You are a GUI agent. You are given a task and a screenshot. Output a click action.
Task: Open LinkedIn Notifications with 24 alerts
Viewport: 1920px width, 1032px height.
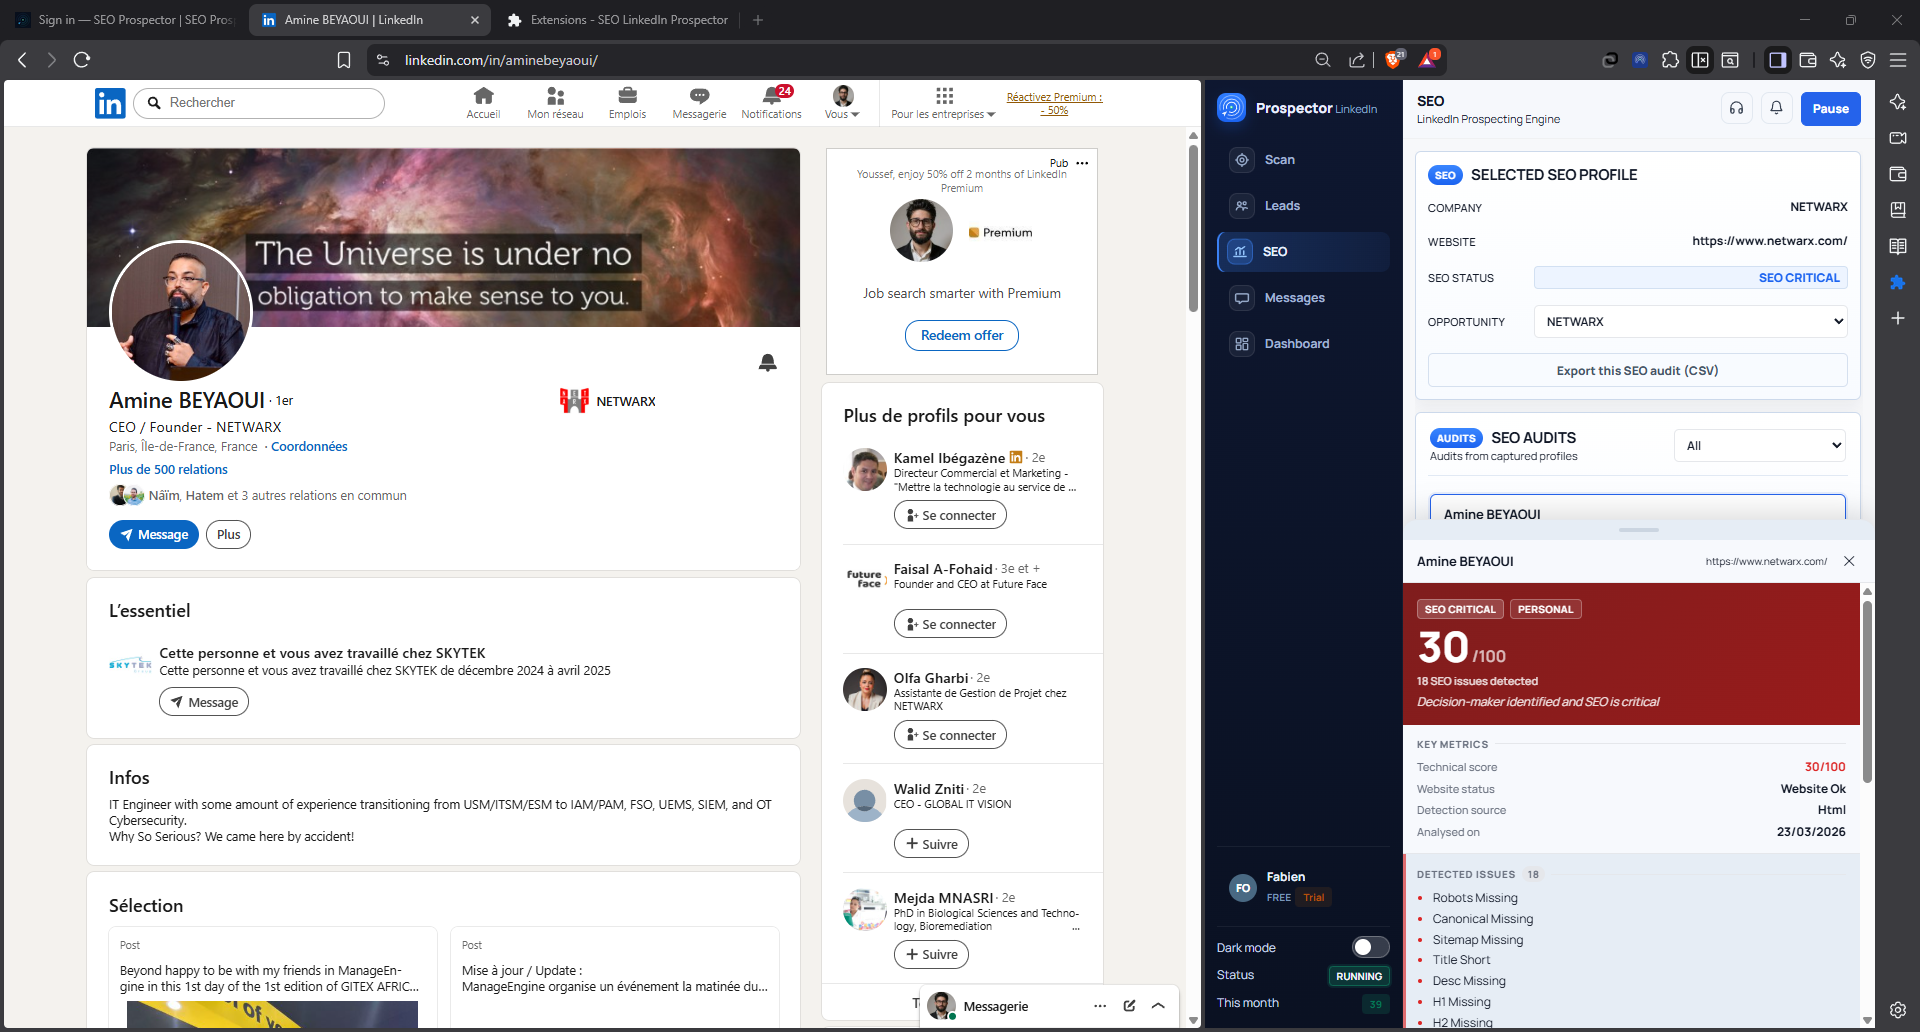pos(770,102)
